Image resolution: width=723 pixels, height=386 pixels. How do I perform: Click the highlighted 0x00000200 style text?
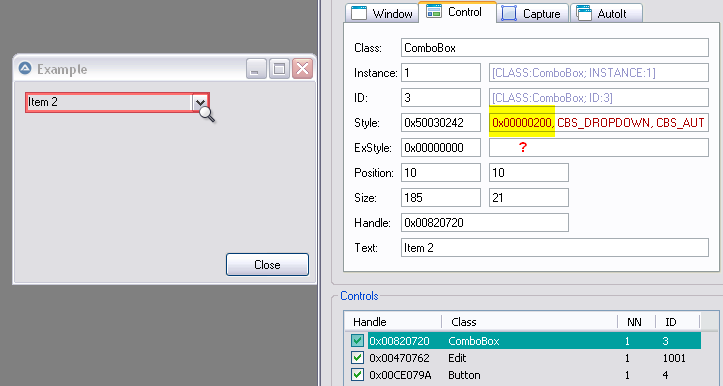click(x=522, y=123)
